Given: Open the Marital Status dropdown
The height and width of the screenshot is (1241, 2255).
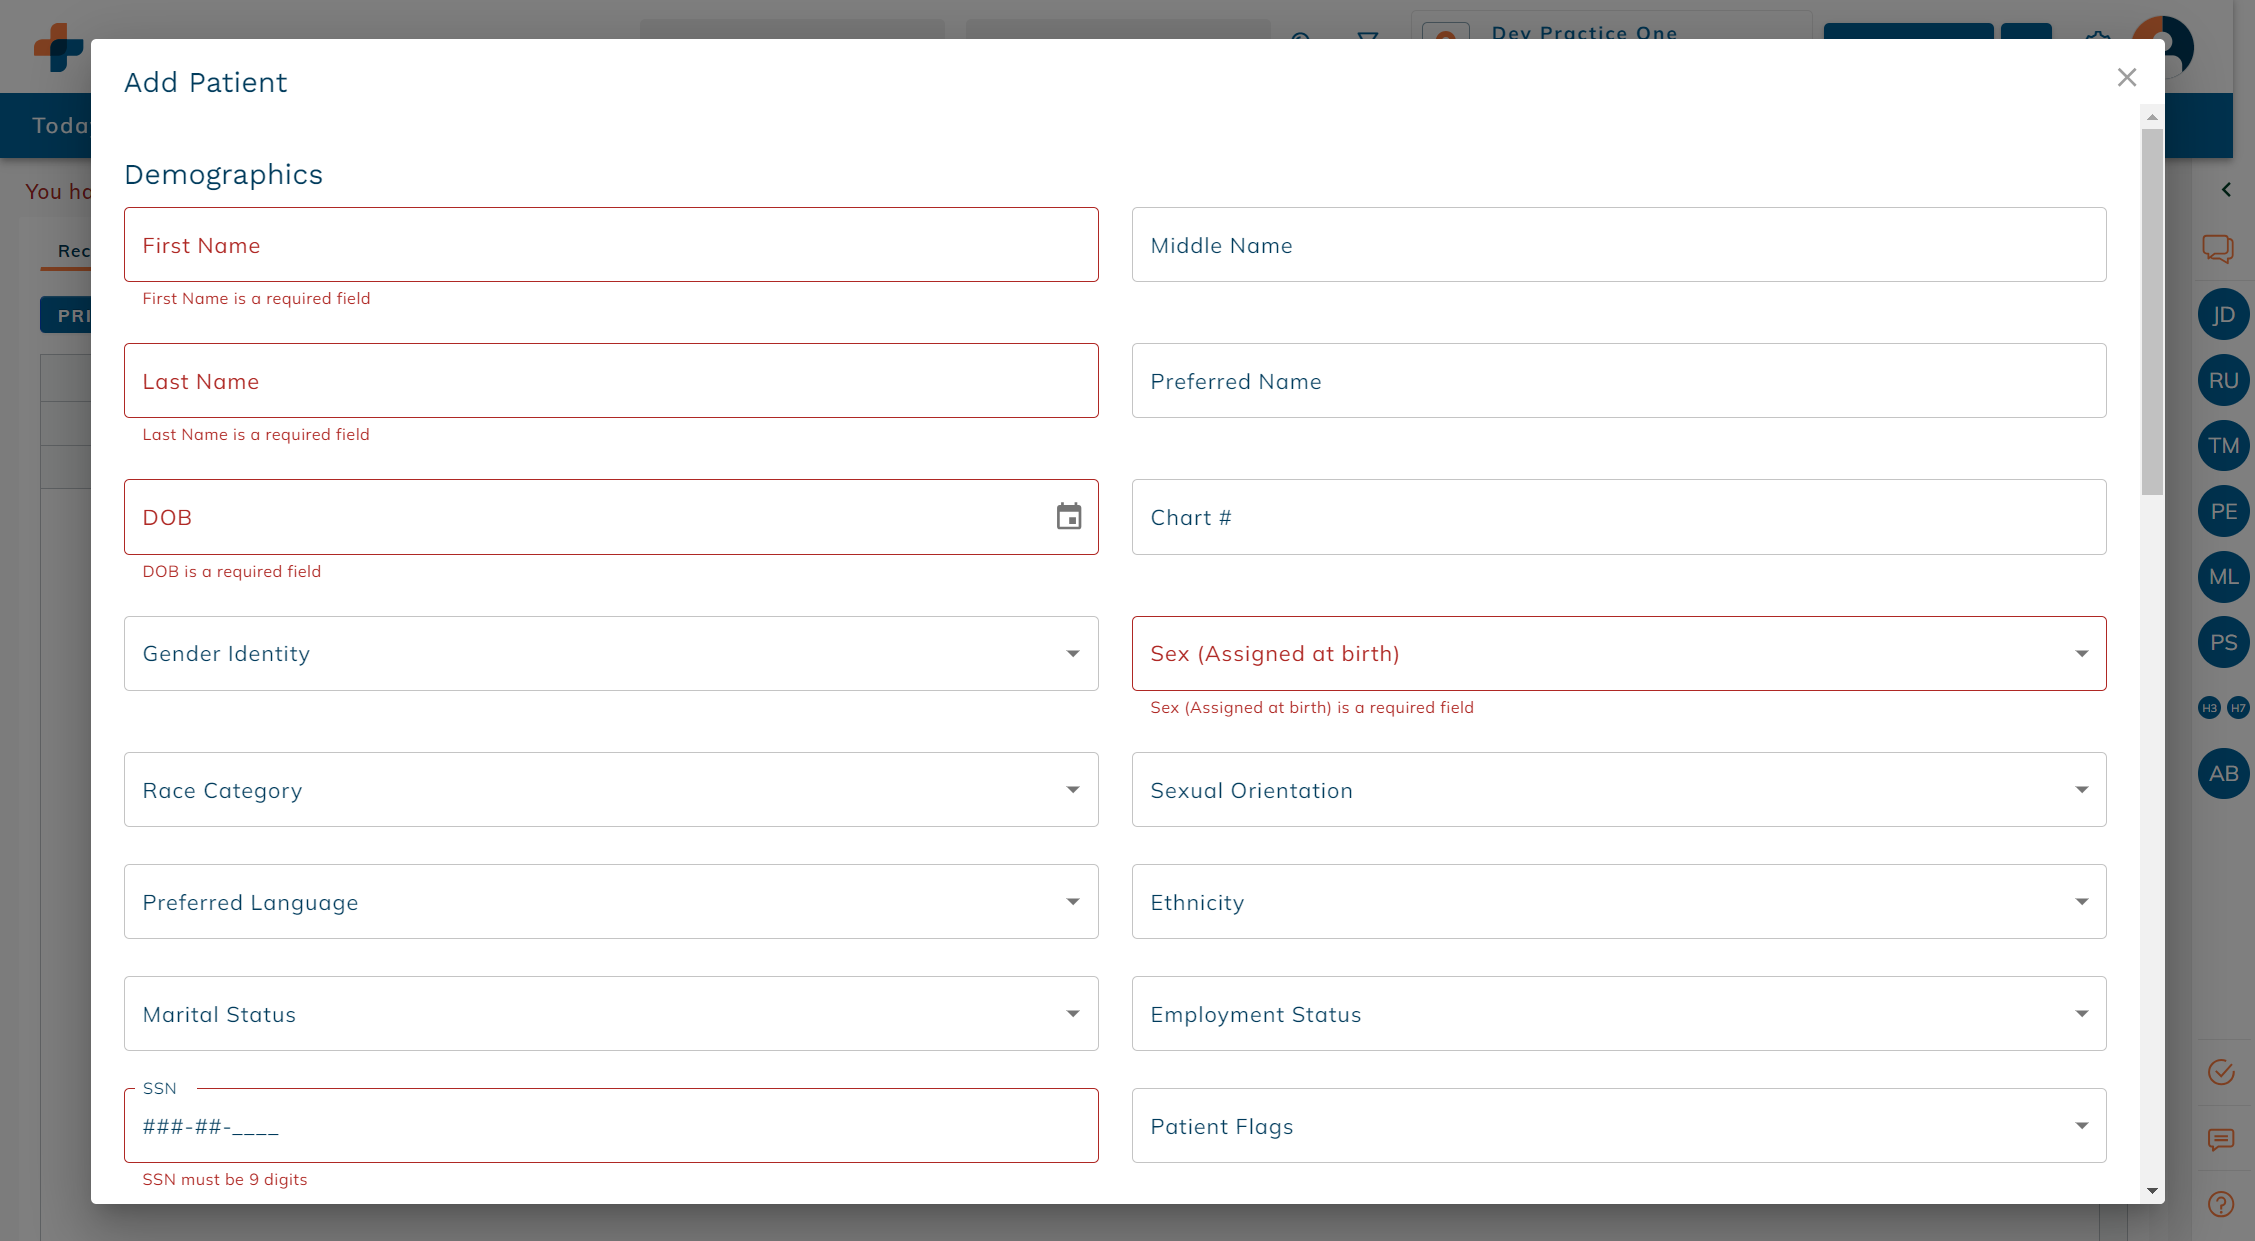Looking at the screenshot, I should 611,1014.
